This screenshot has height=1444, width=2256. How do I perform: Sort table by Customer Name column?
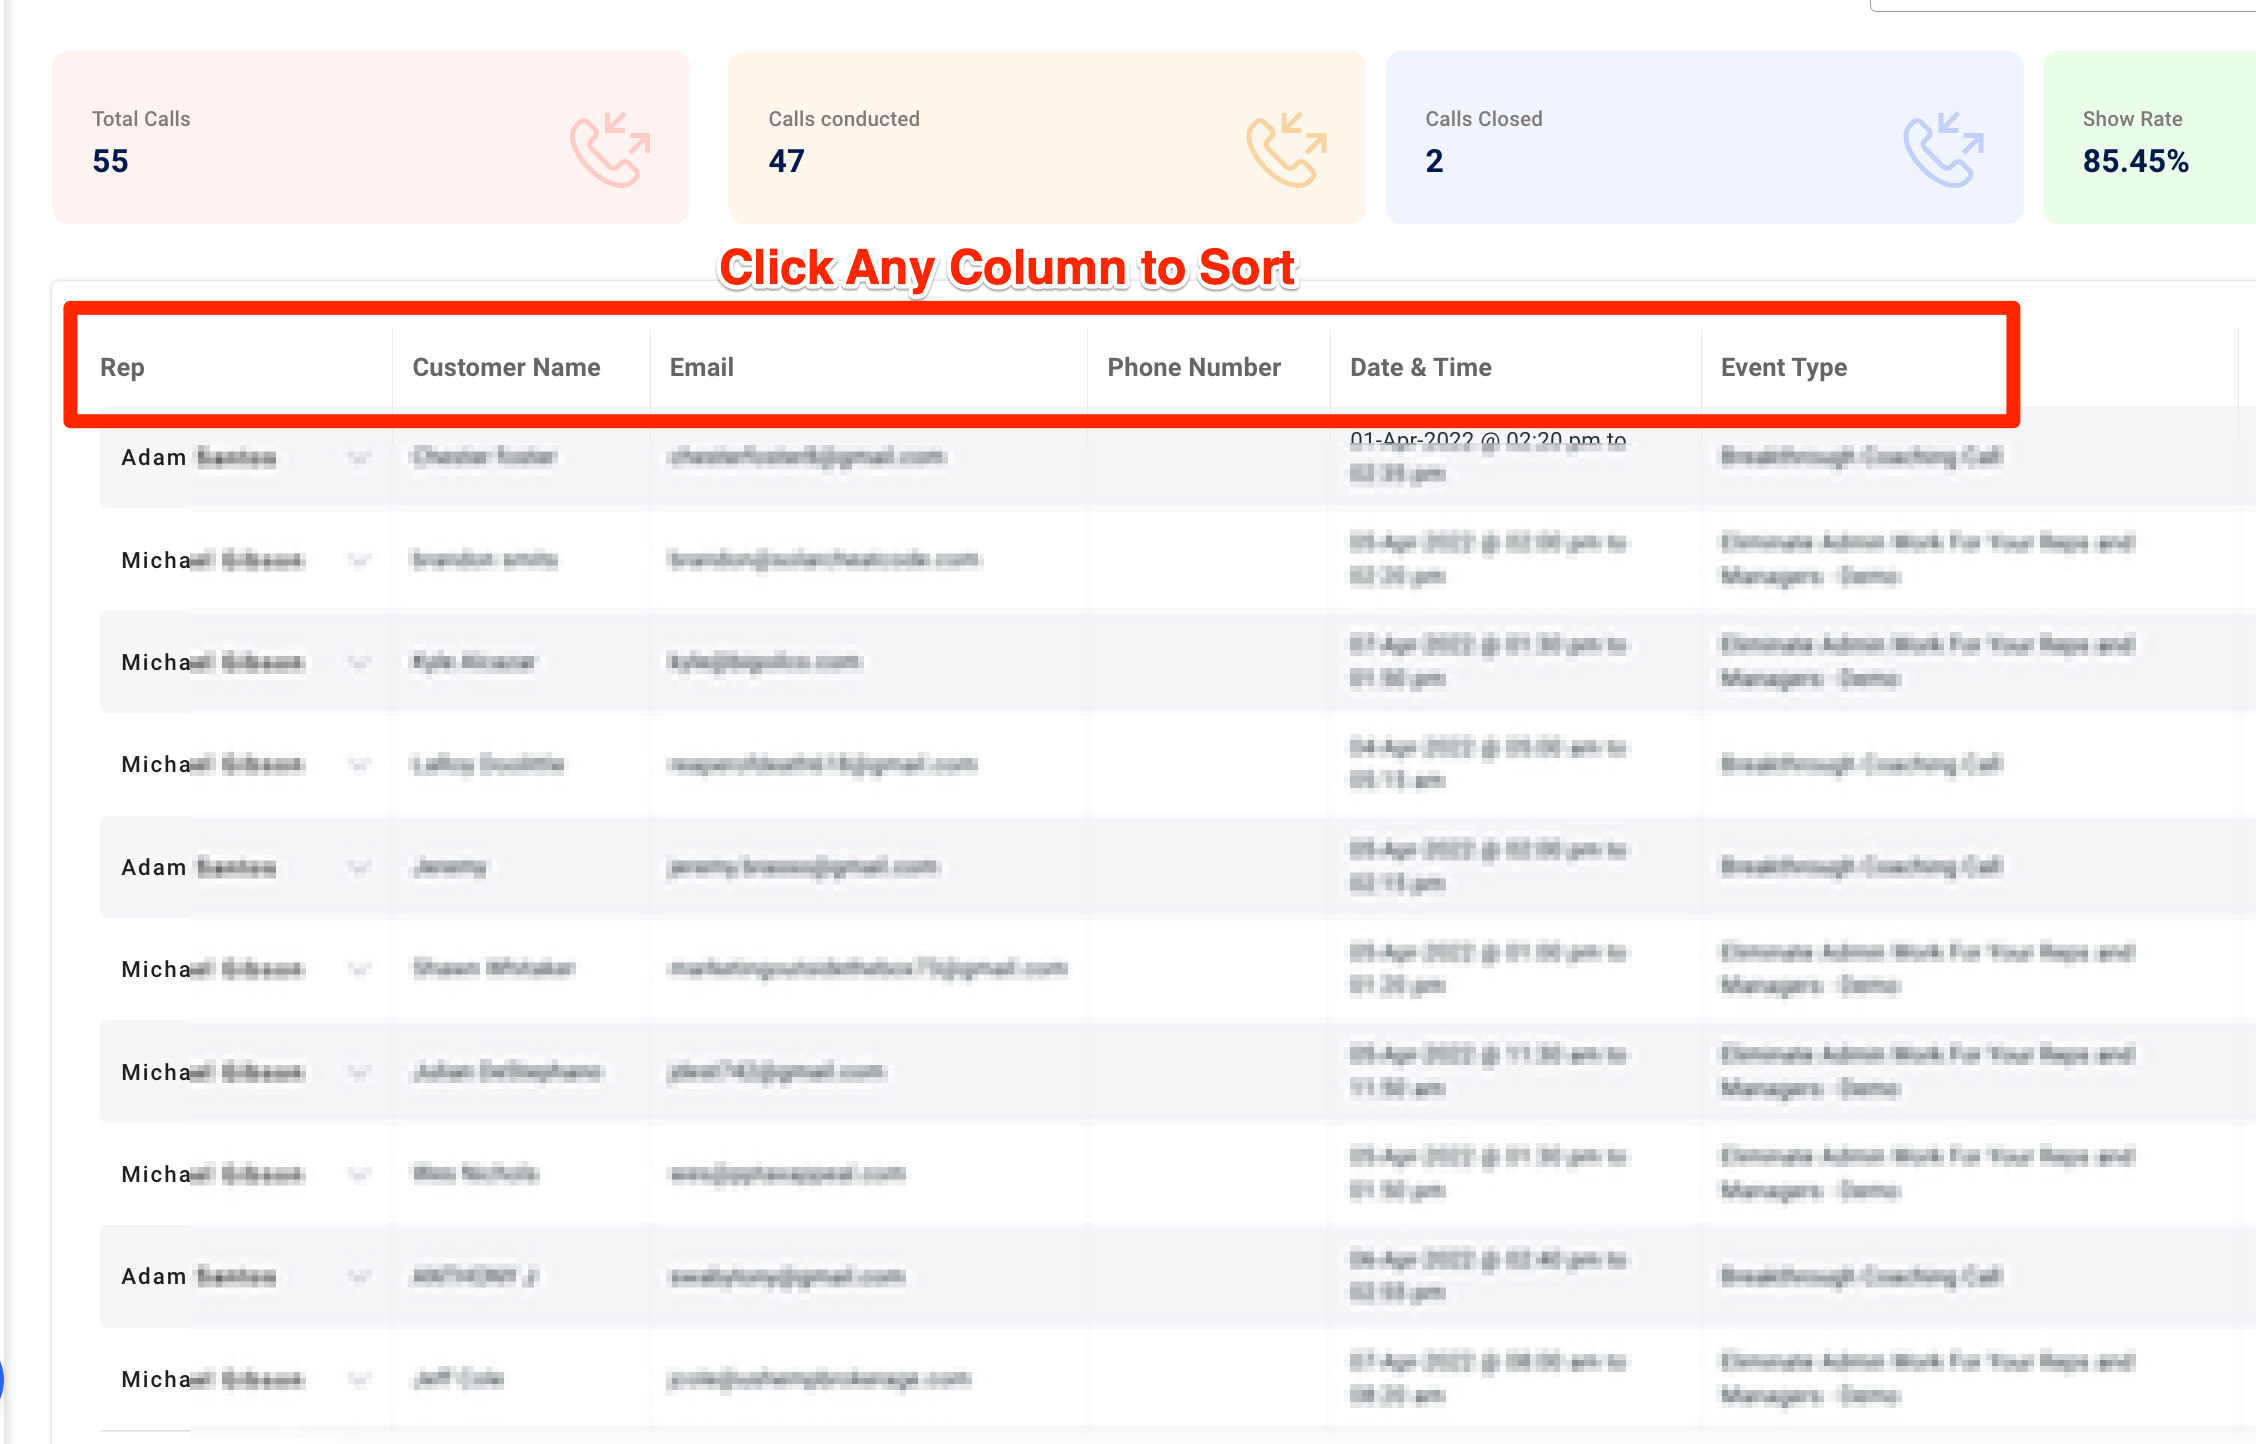coord(506,367)
